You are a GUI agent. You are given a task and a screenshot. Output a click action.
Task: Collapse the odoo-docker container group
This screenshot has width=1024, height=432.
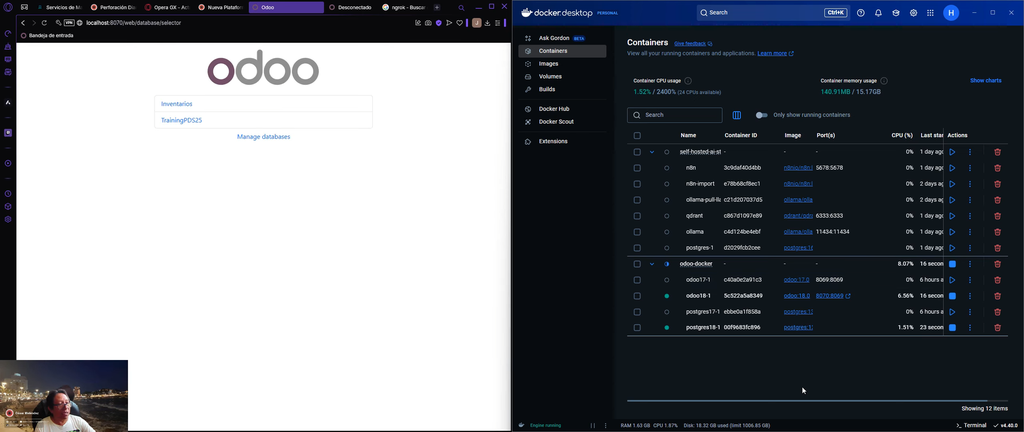[x=652, y=264]
